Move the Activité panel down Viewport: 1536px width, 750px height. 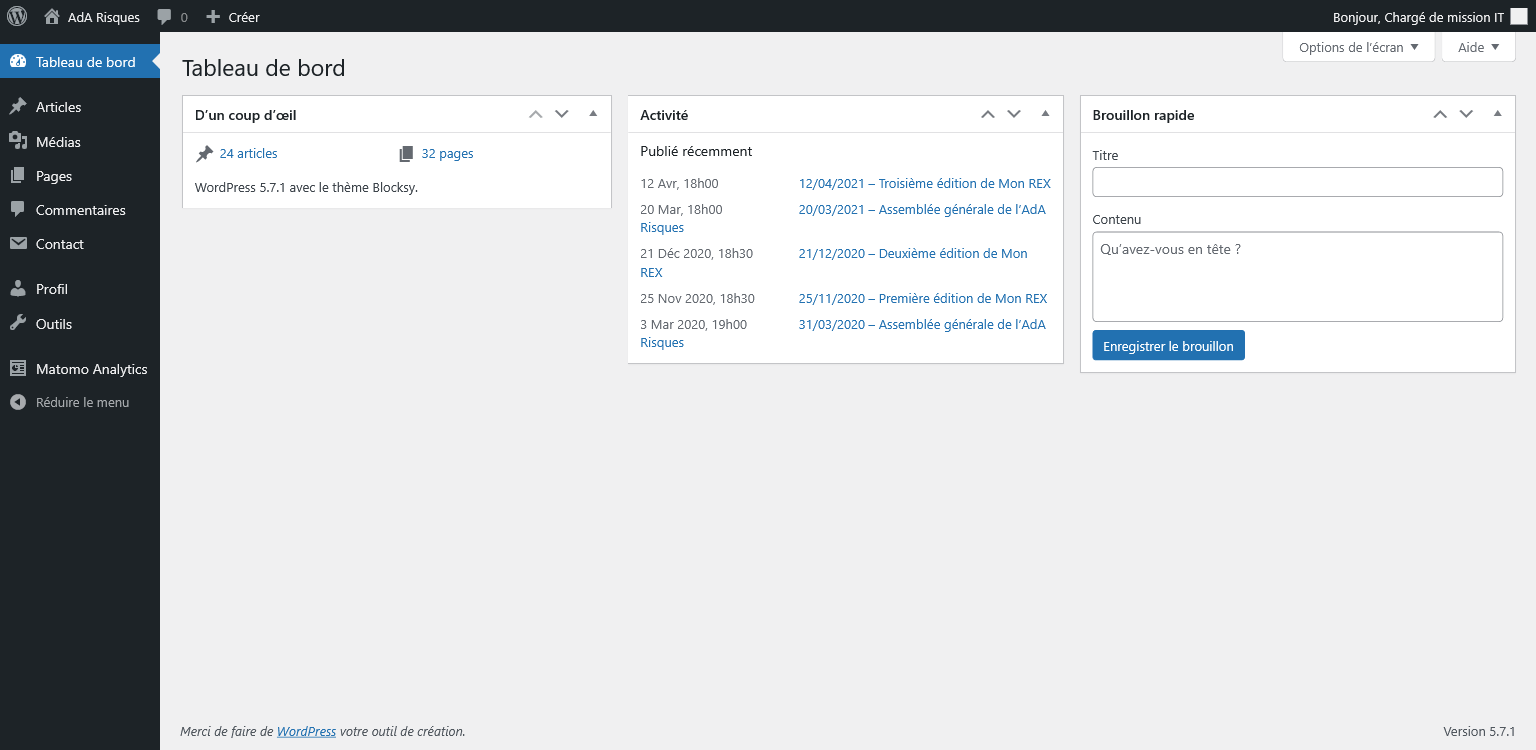click(x=1014, y=114)
